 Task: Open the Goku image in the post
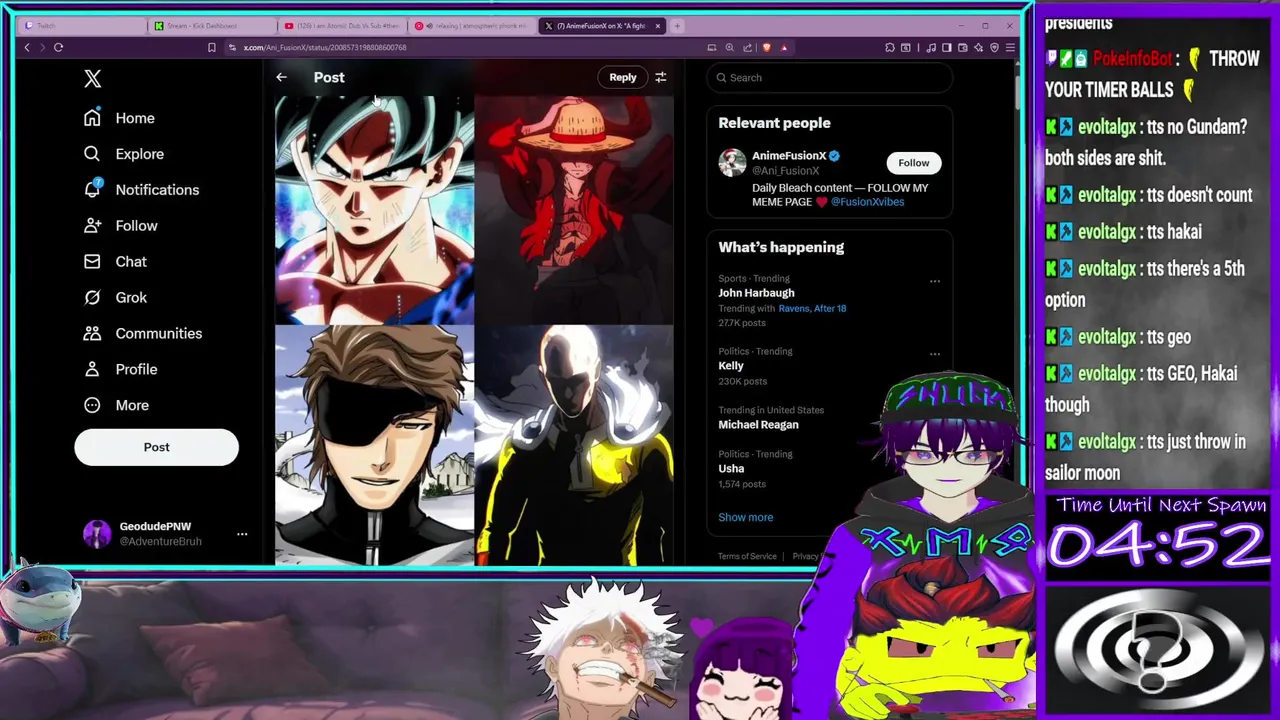coord(374,210)
